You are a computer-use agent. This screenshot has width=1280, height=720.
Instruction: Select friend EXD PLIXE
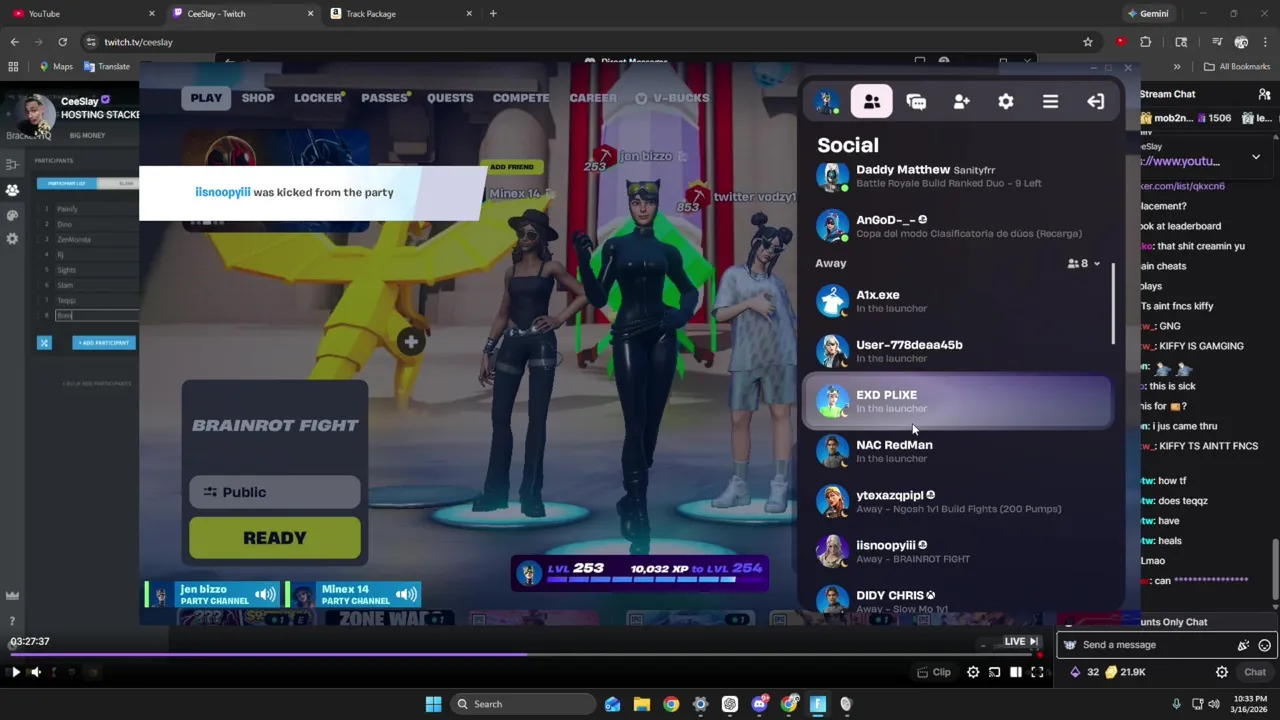click(x=957, y=401)
